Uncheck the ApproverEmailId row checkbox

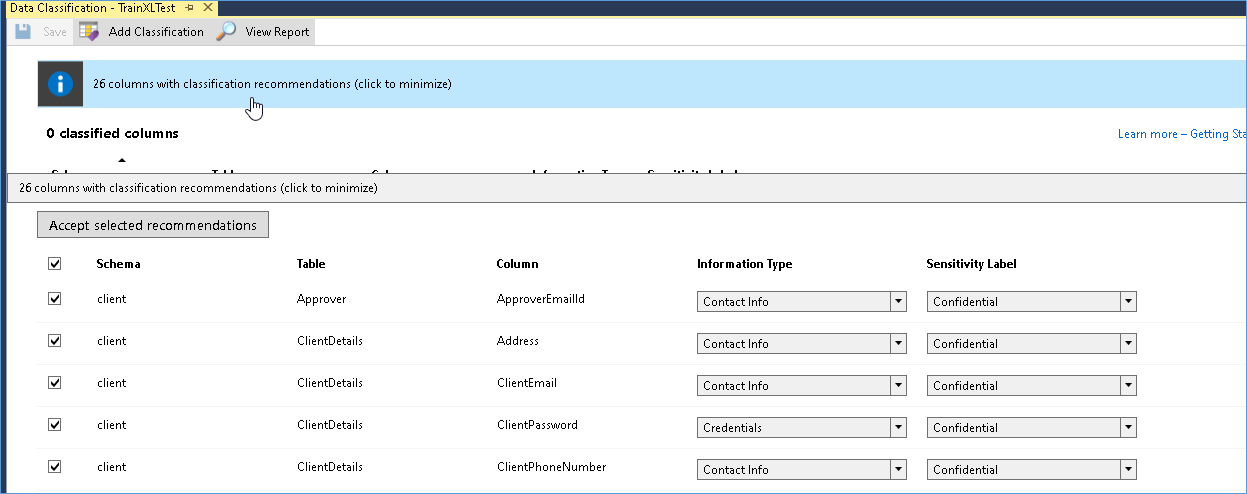click(55, 298)
